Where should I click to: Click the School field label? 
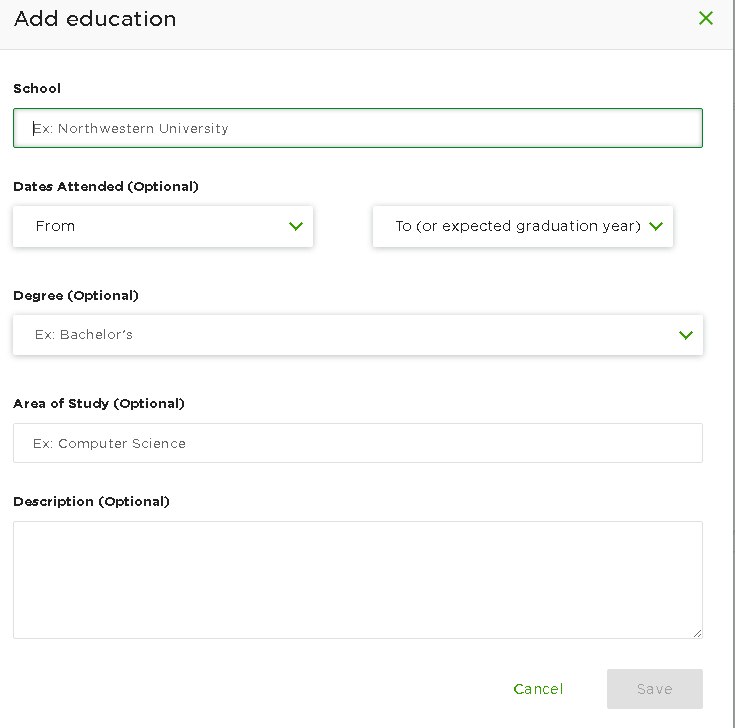(37, 88)
